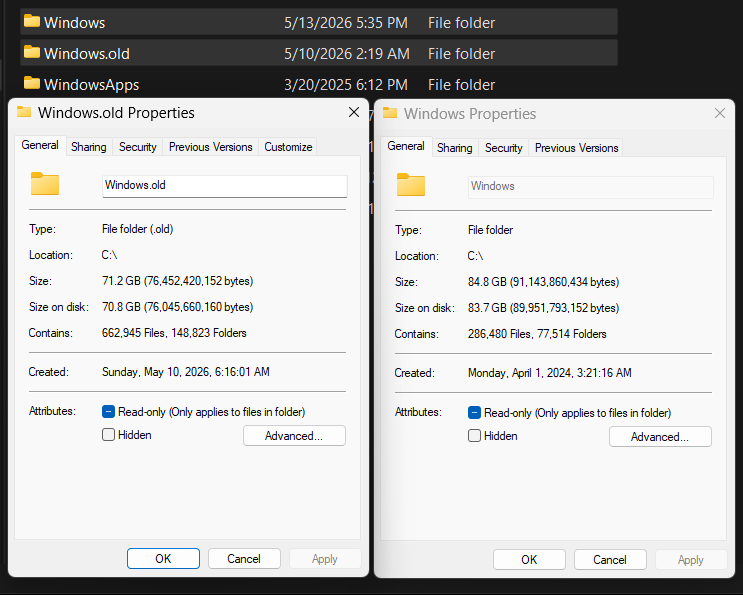
Task: Confirm with OK in Windows.old Properties
Action: 163,559
